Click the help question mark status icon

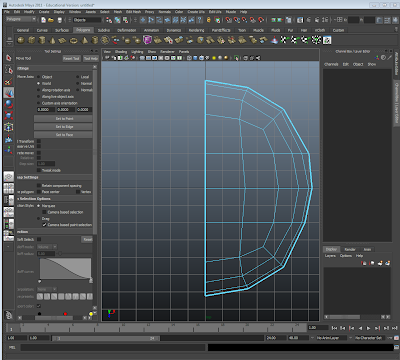click(x=200, y=20)
